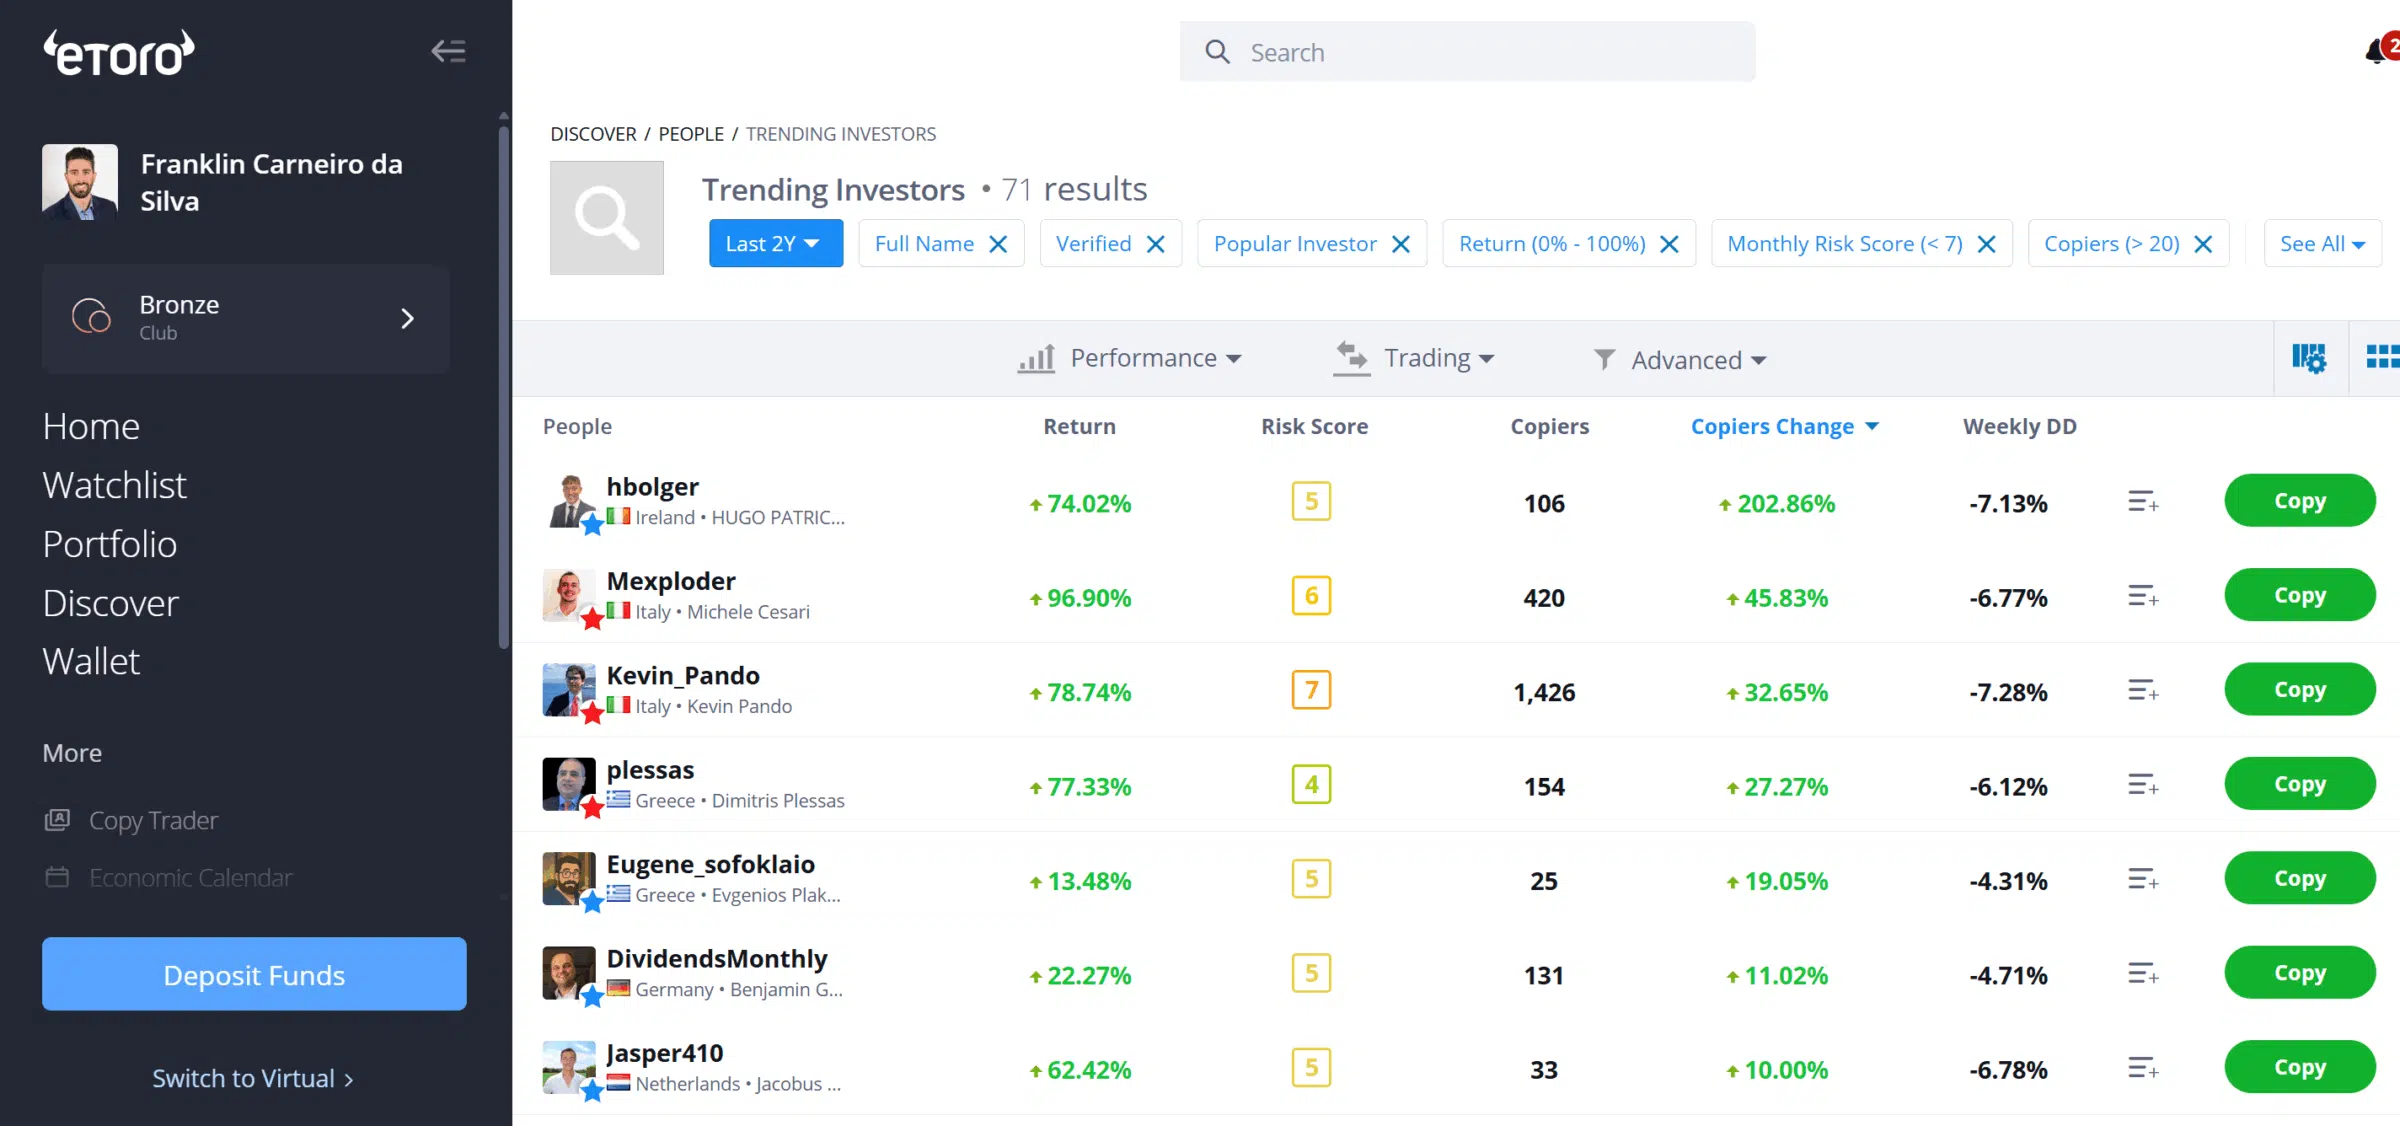Viewport: 2400px width, 1126px height.
Task: Click the Economic Calendar sidebar icon
Action: tap(57, 877)
